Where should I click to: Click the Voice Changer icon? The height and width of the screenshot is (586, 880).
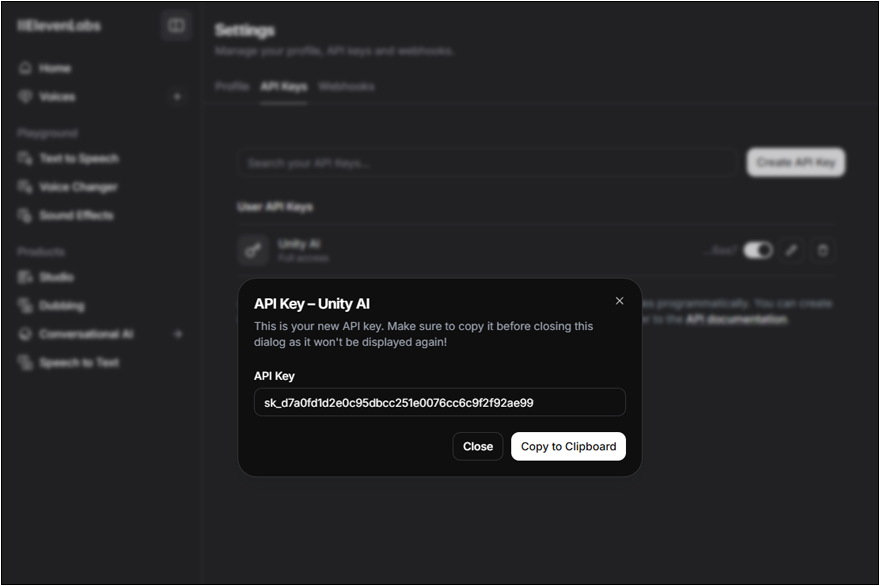pyautogui.click(x=25, y=187)
